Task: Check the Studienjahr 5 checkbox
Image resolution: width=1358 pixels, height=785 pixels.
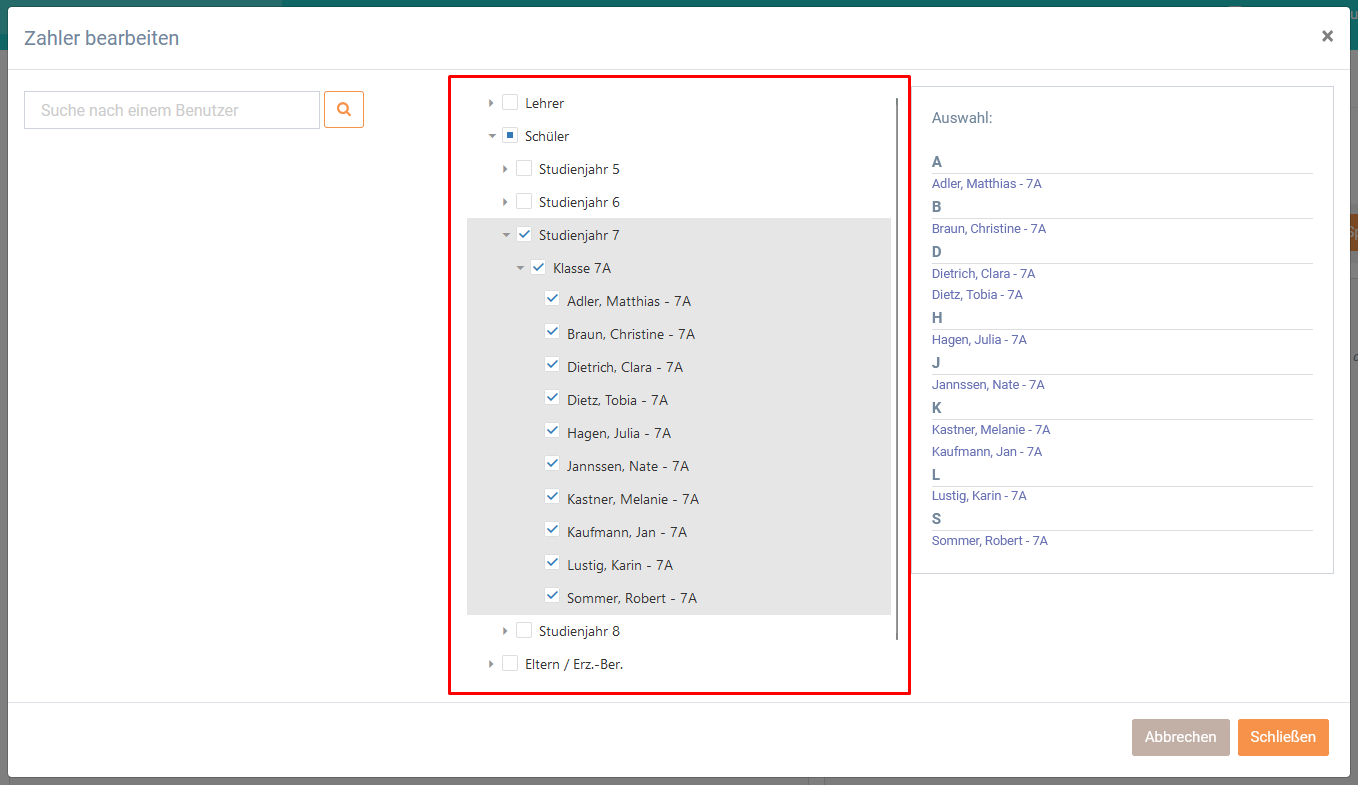Action: click(524, 168)
